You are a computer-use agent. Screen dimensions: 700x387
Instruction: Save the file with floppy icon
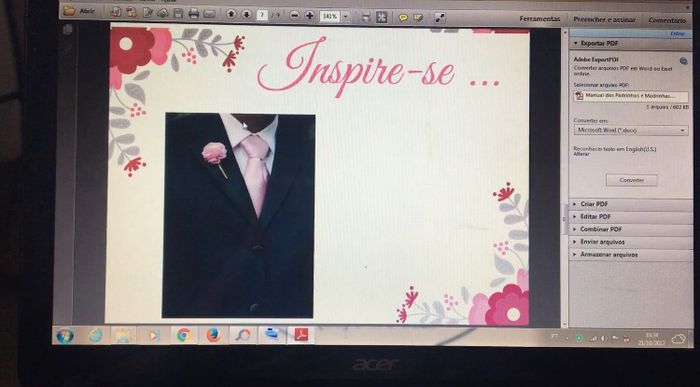(178, 13)
